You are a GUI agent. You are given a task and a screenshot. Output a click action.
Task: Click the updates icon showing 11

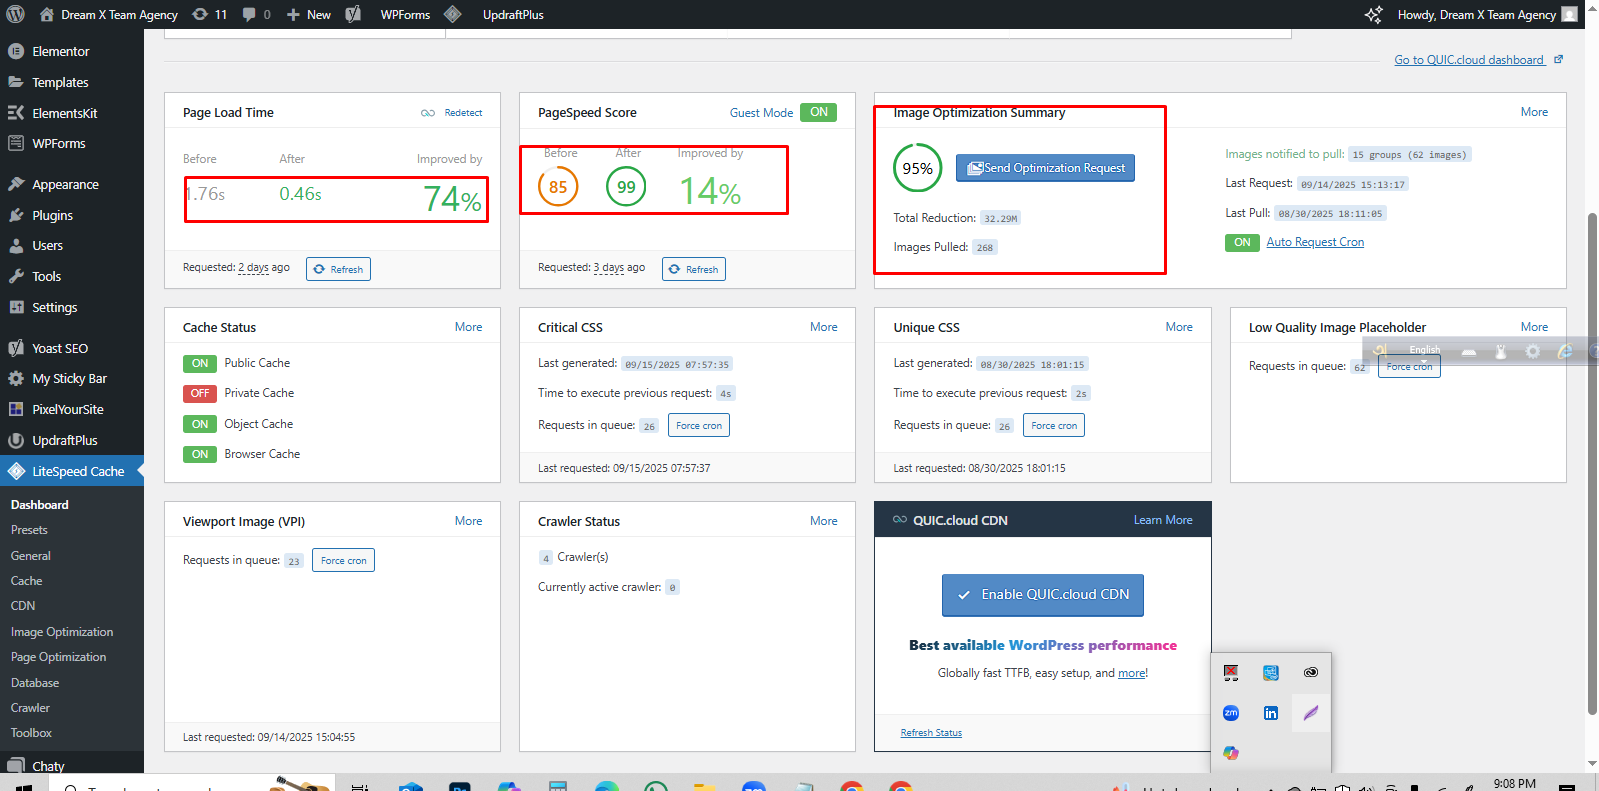tap(209, 14)
